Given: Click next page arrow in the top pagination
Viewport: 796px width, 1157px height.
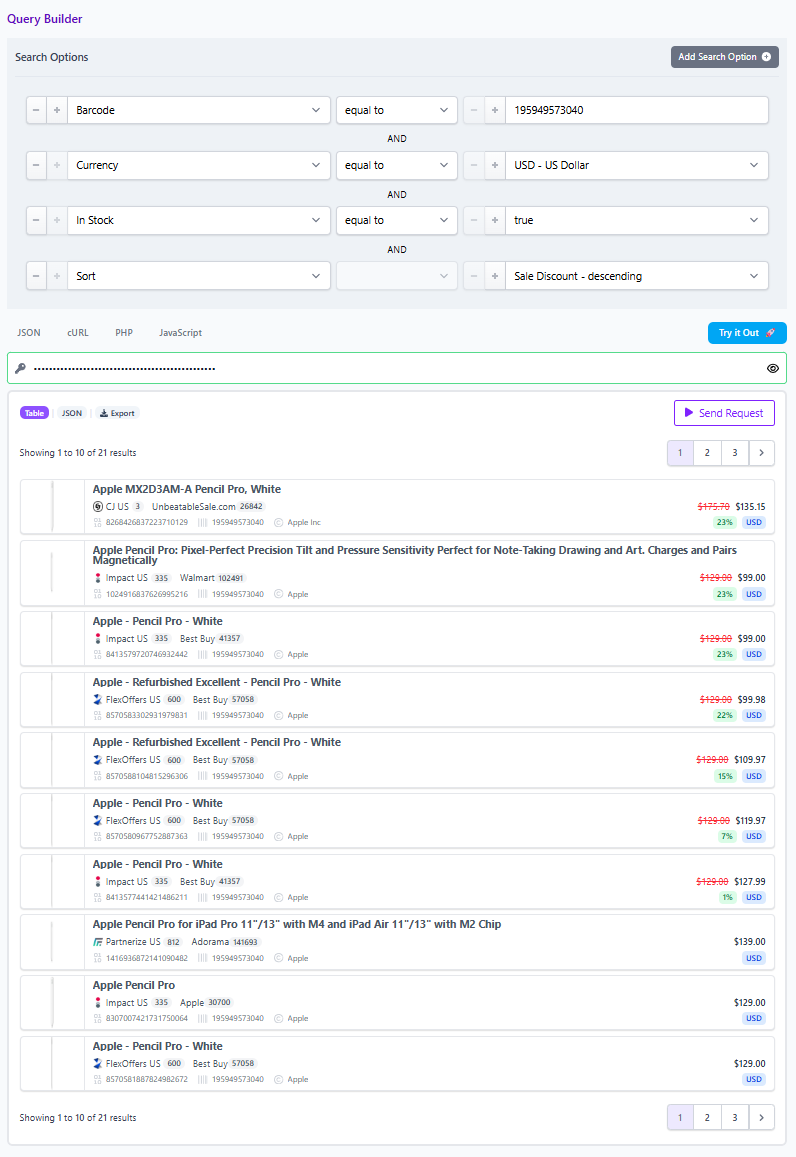Looking at the screenshot, I should click(761, 453).
